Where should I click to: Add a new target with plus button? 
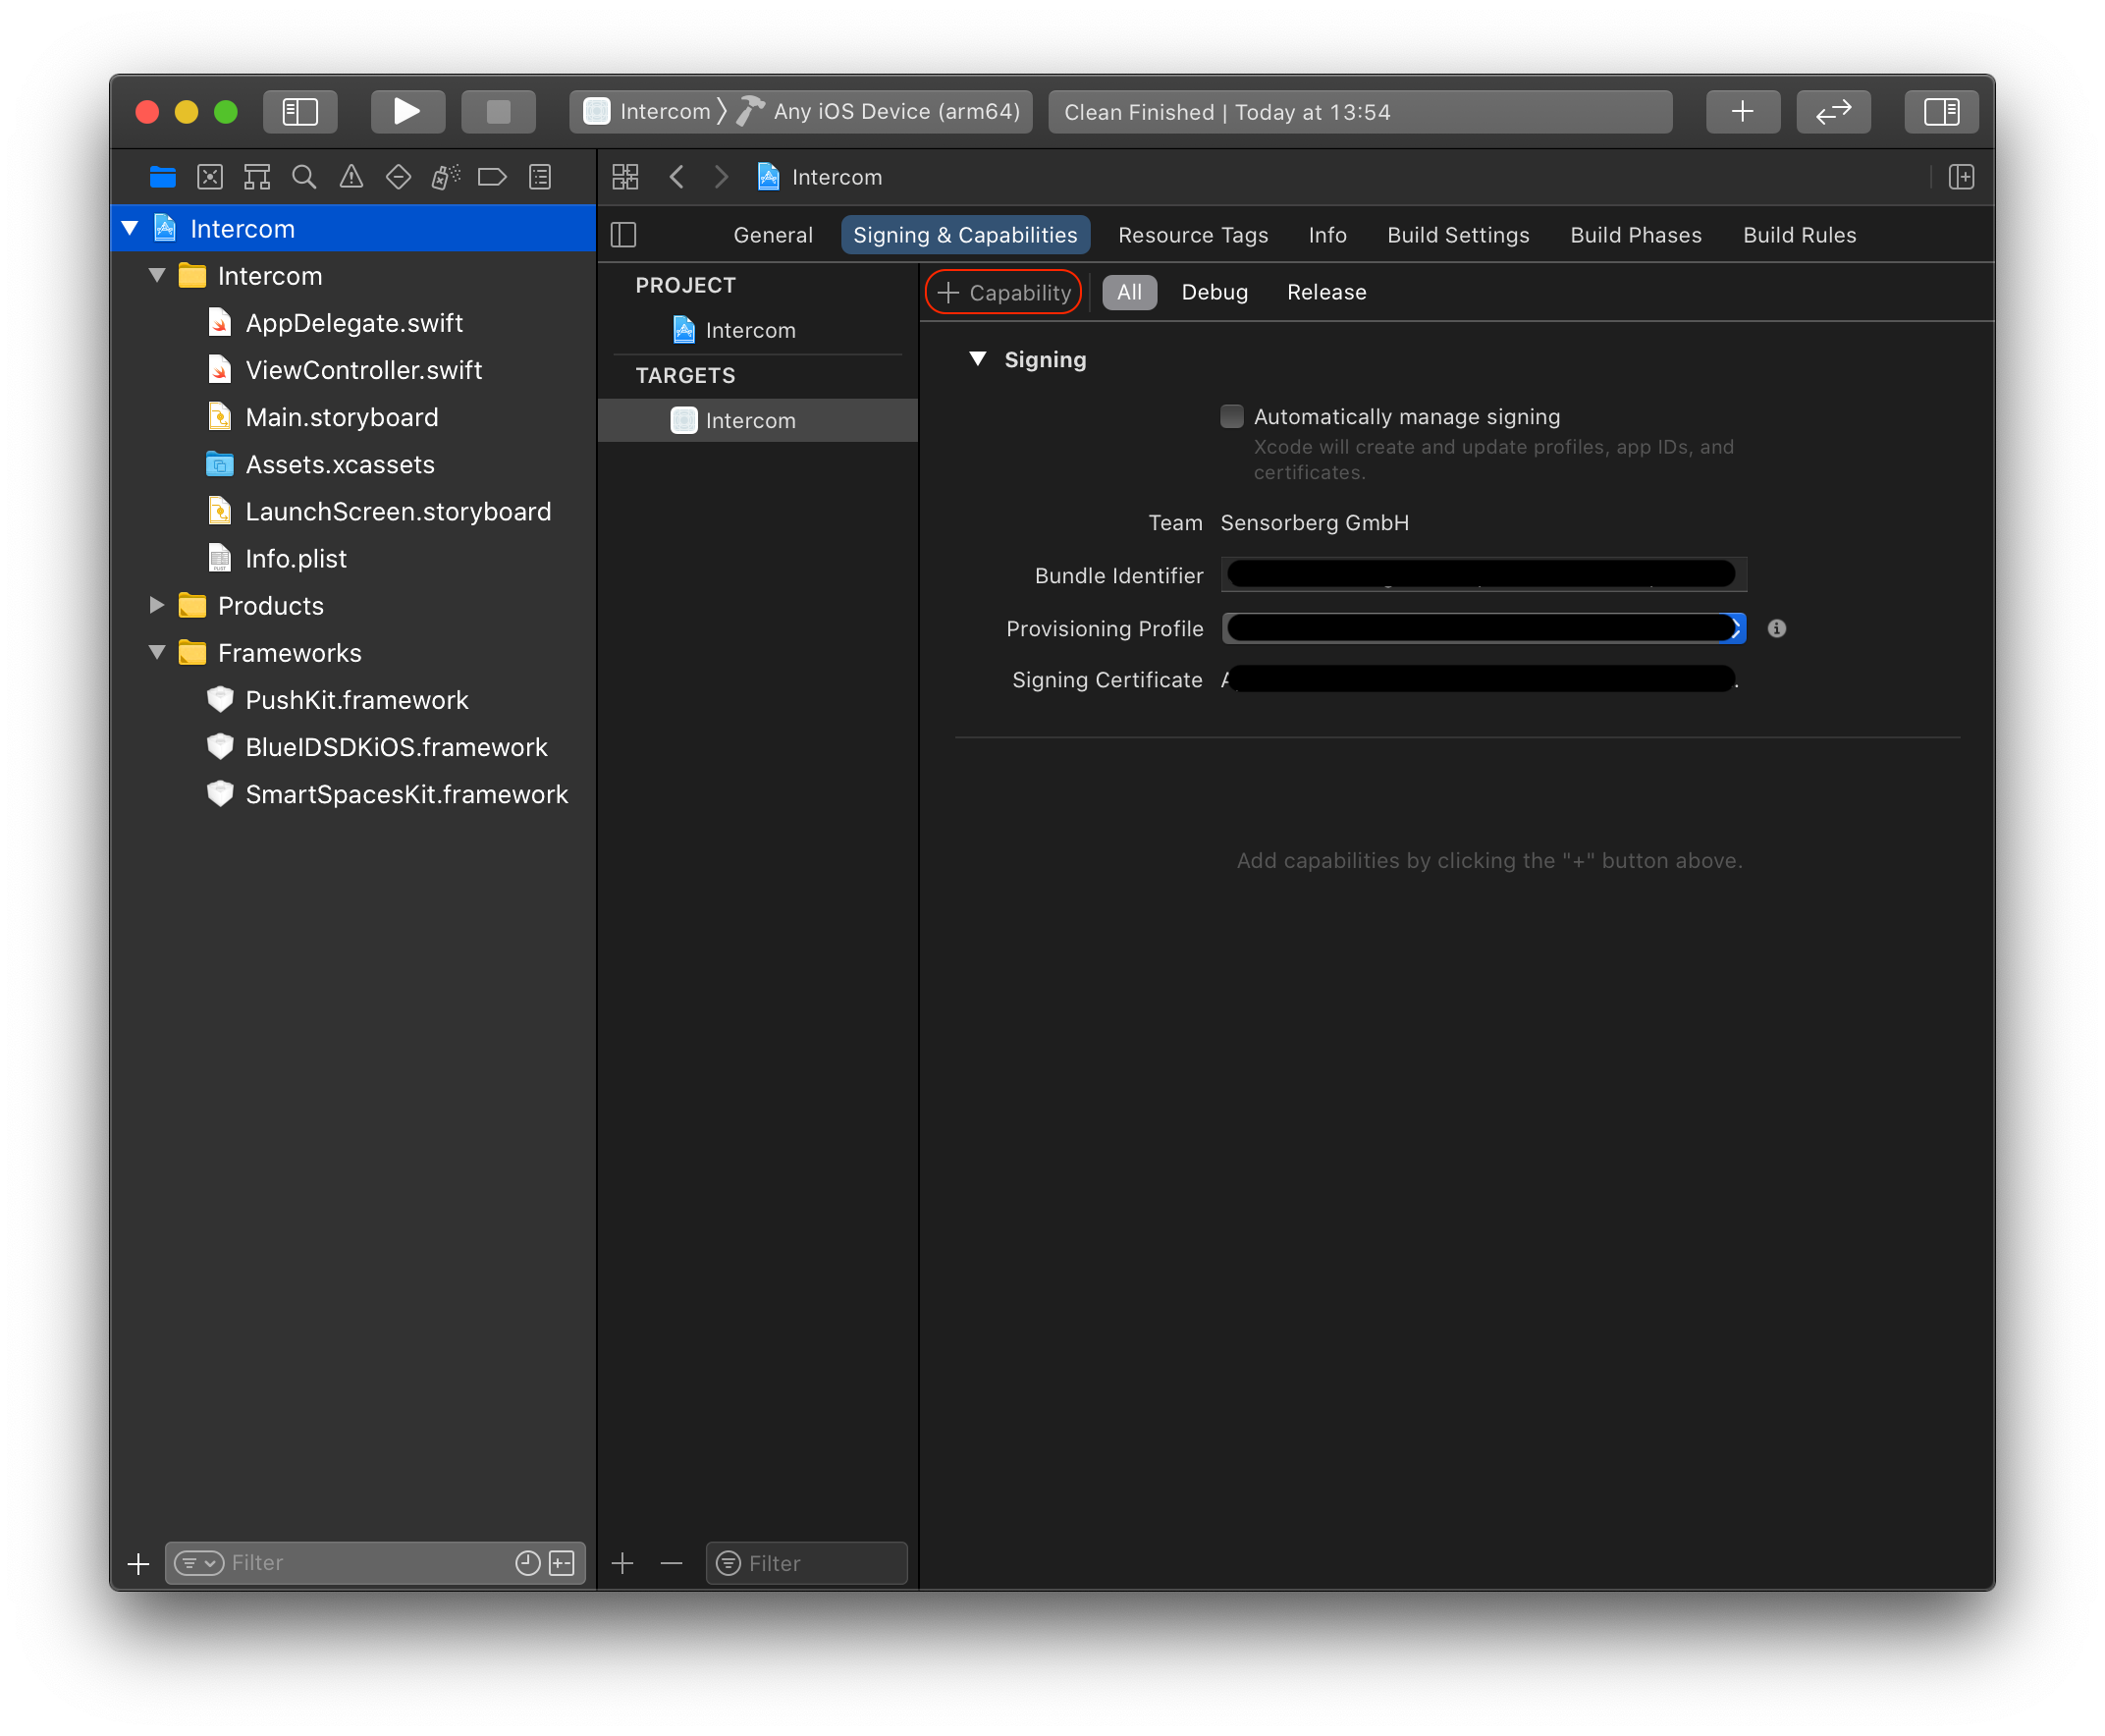click(x=623, y=1563)
